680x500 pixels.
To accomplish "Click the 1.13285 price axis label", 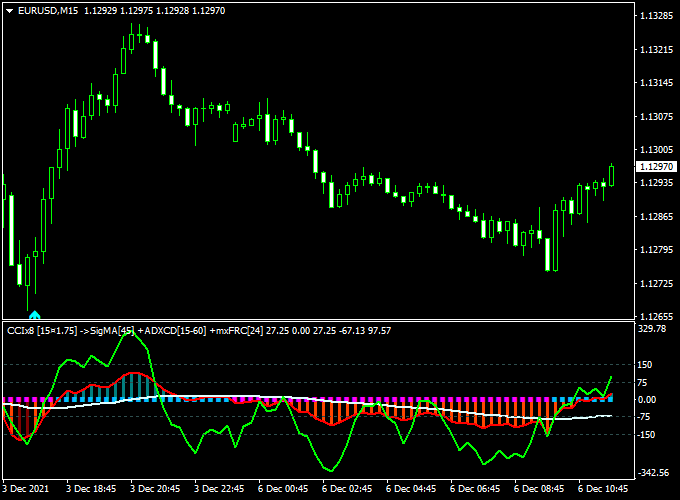I will coord(657,16).
